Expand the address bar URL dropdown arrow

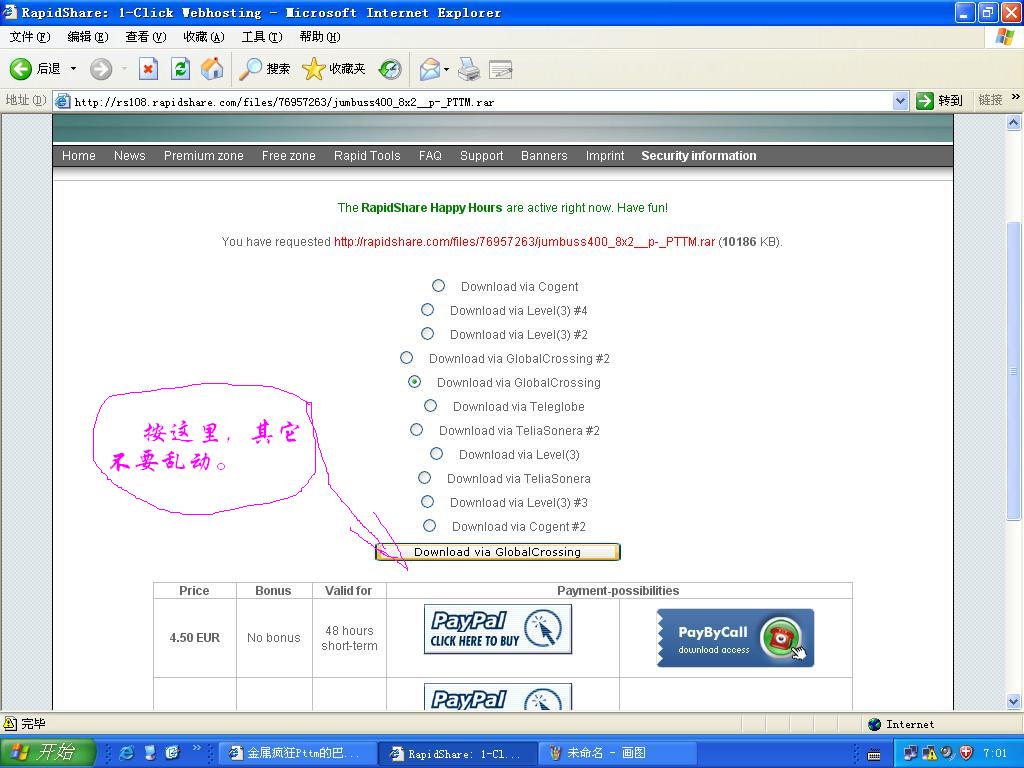click(x=901, y=101)
